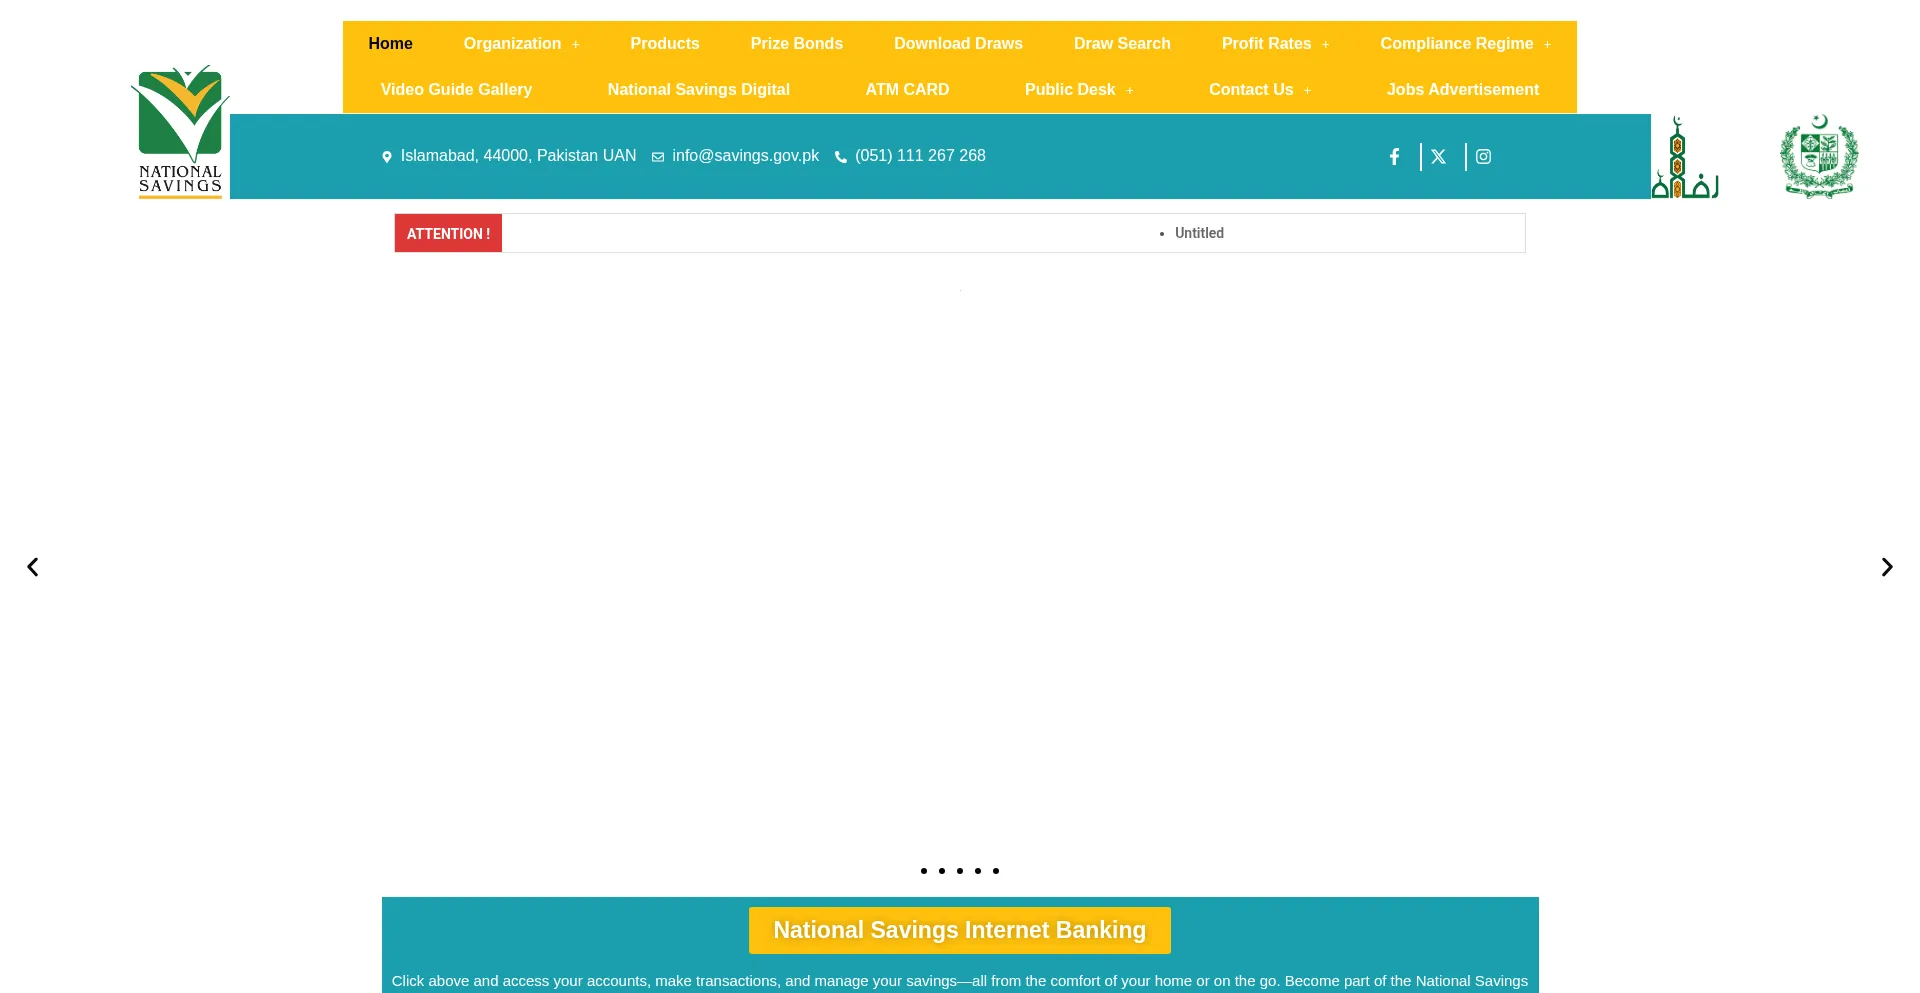Go to next slide with right arrow

click(1886, 567)
